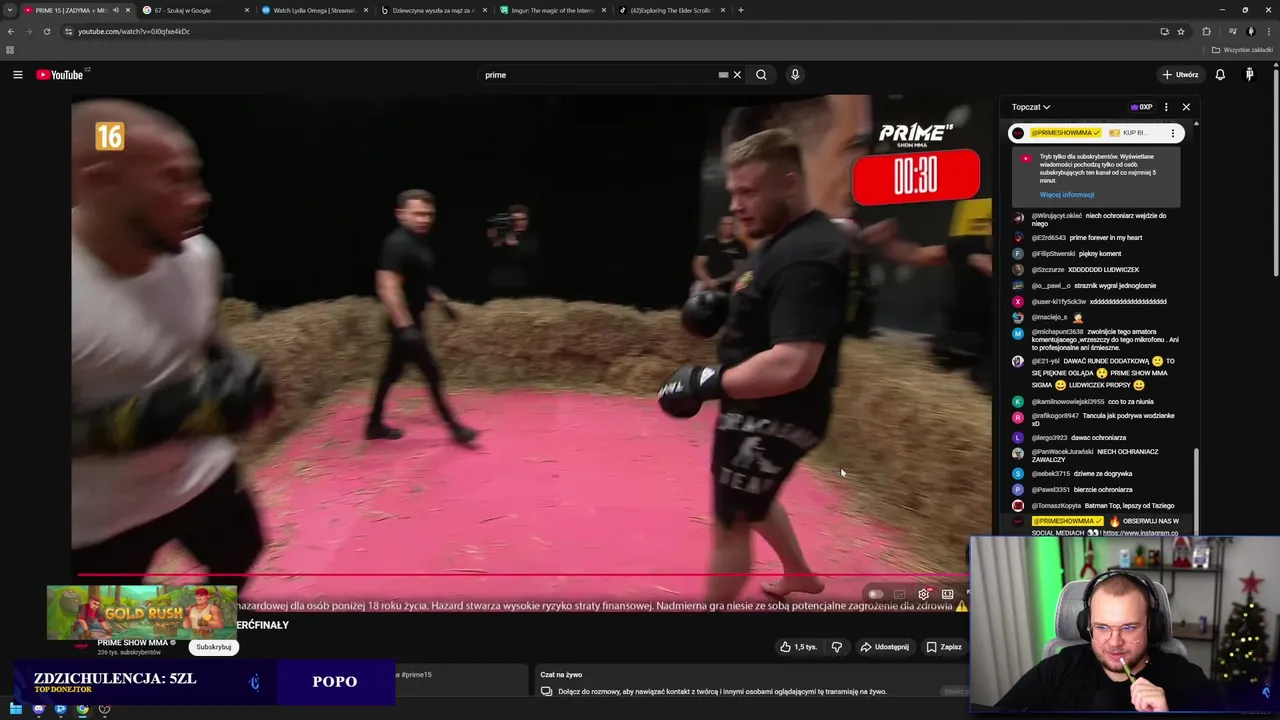This screenshot has height=720, width=1280.
Task: Reload the current page
Action: click(46, 31)
